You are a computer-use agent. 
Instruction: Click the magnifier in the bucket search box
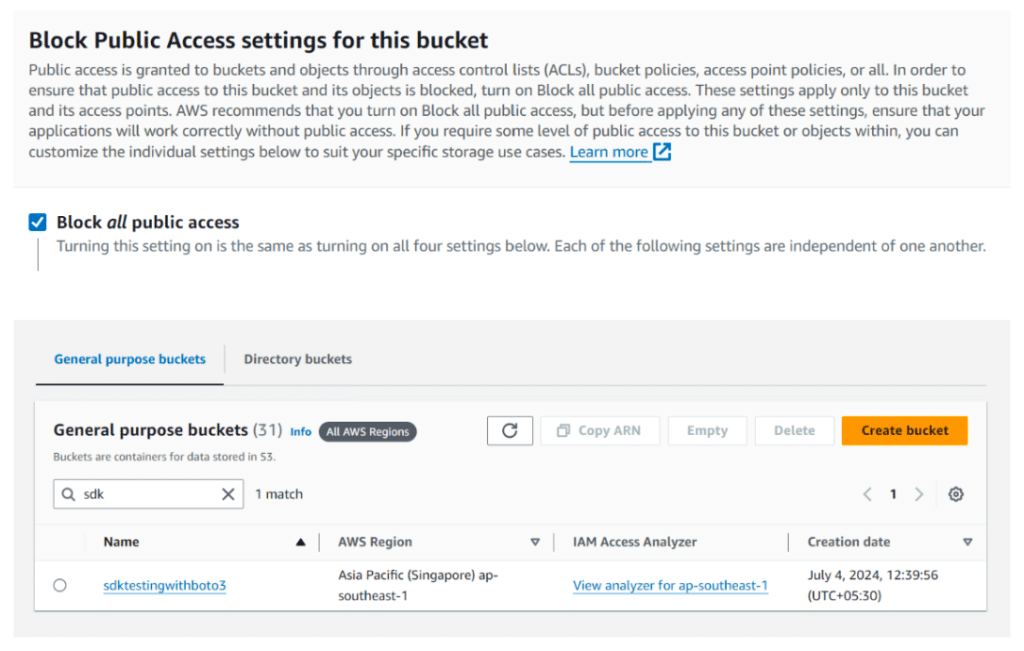tap(68, 494)
